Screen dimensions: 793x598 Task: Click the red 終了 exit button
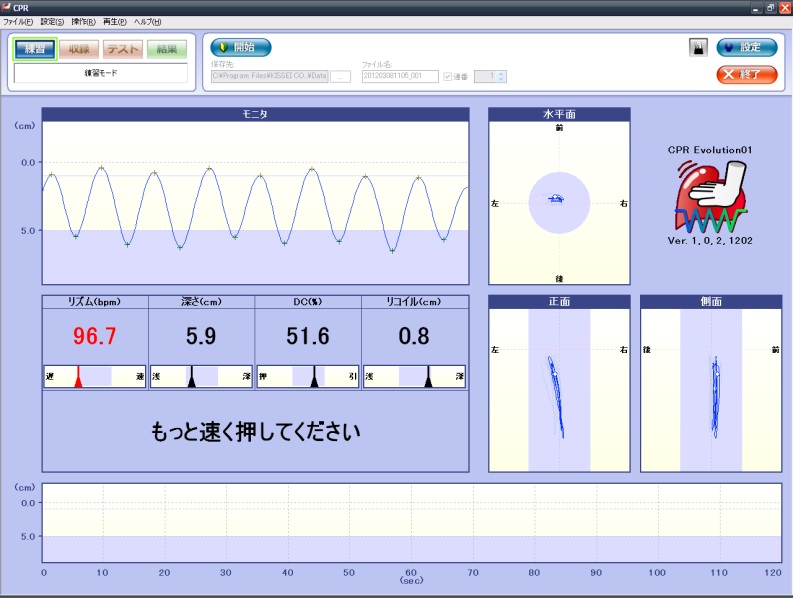pyautogui.click(x=747, y=74)
